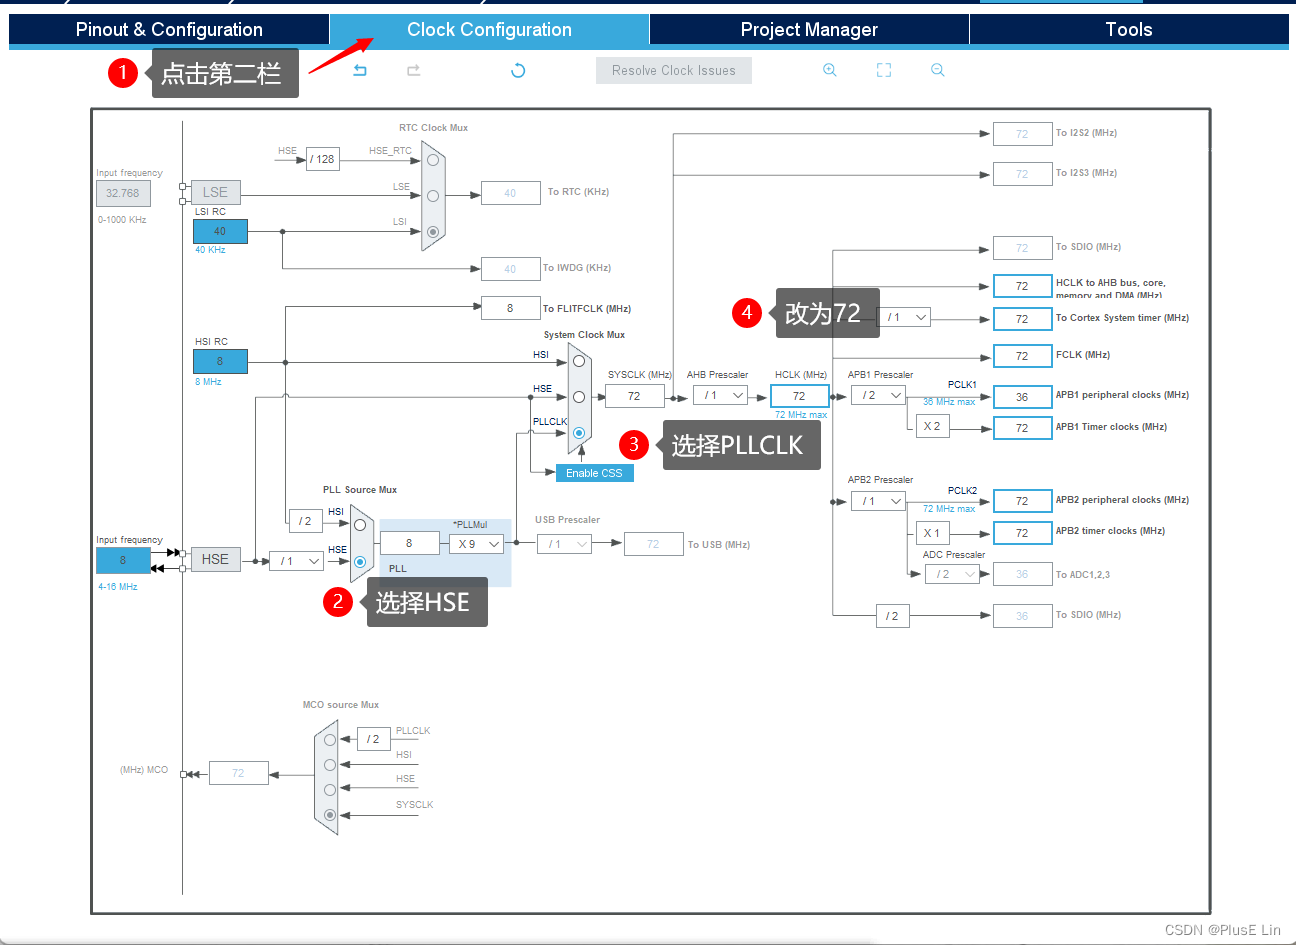Open the PLLMul X 9 dropdown
Screen dimensions: 1296x945
coord(476,544)
